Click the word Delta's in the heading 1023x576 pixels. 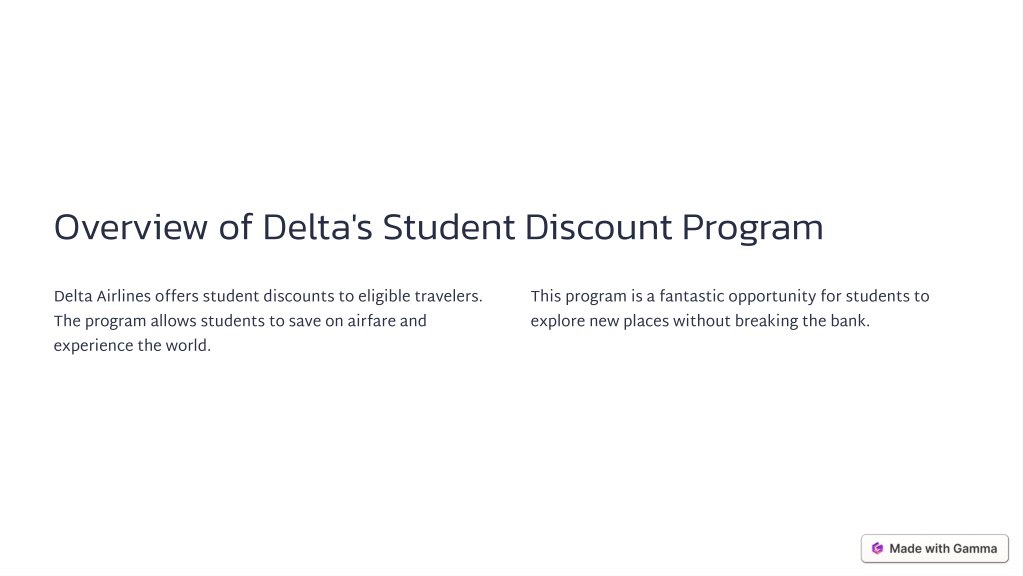(317, 228)
